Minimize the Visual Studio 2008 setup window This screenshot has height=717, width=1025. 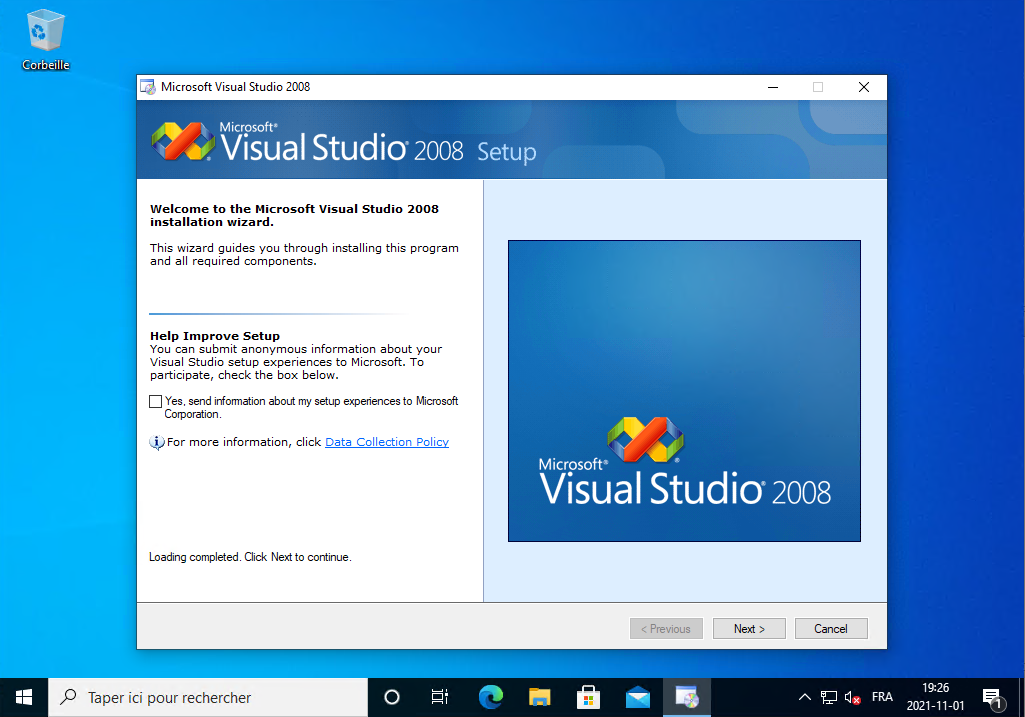pos(772,87)
